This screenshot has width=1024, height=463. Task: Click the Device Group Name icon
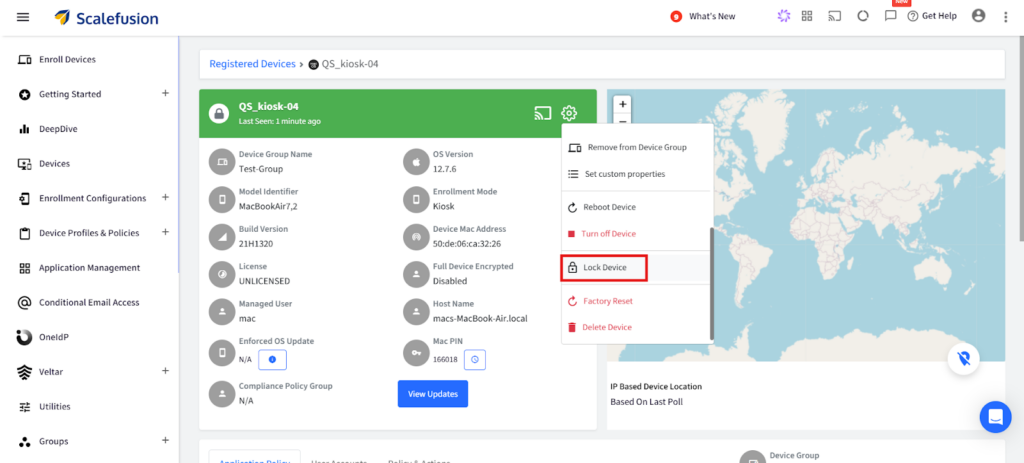[221, 162]
